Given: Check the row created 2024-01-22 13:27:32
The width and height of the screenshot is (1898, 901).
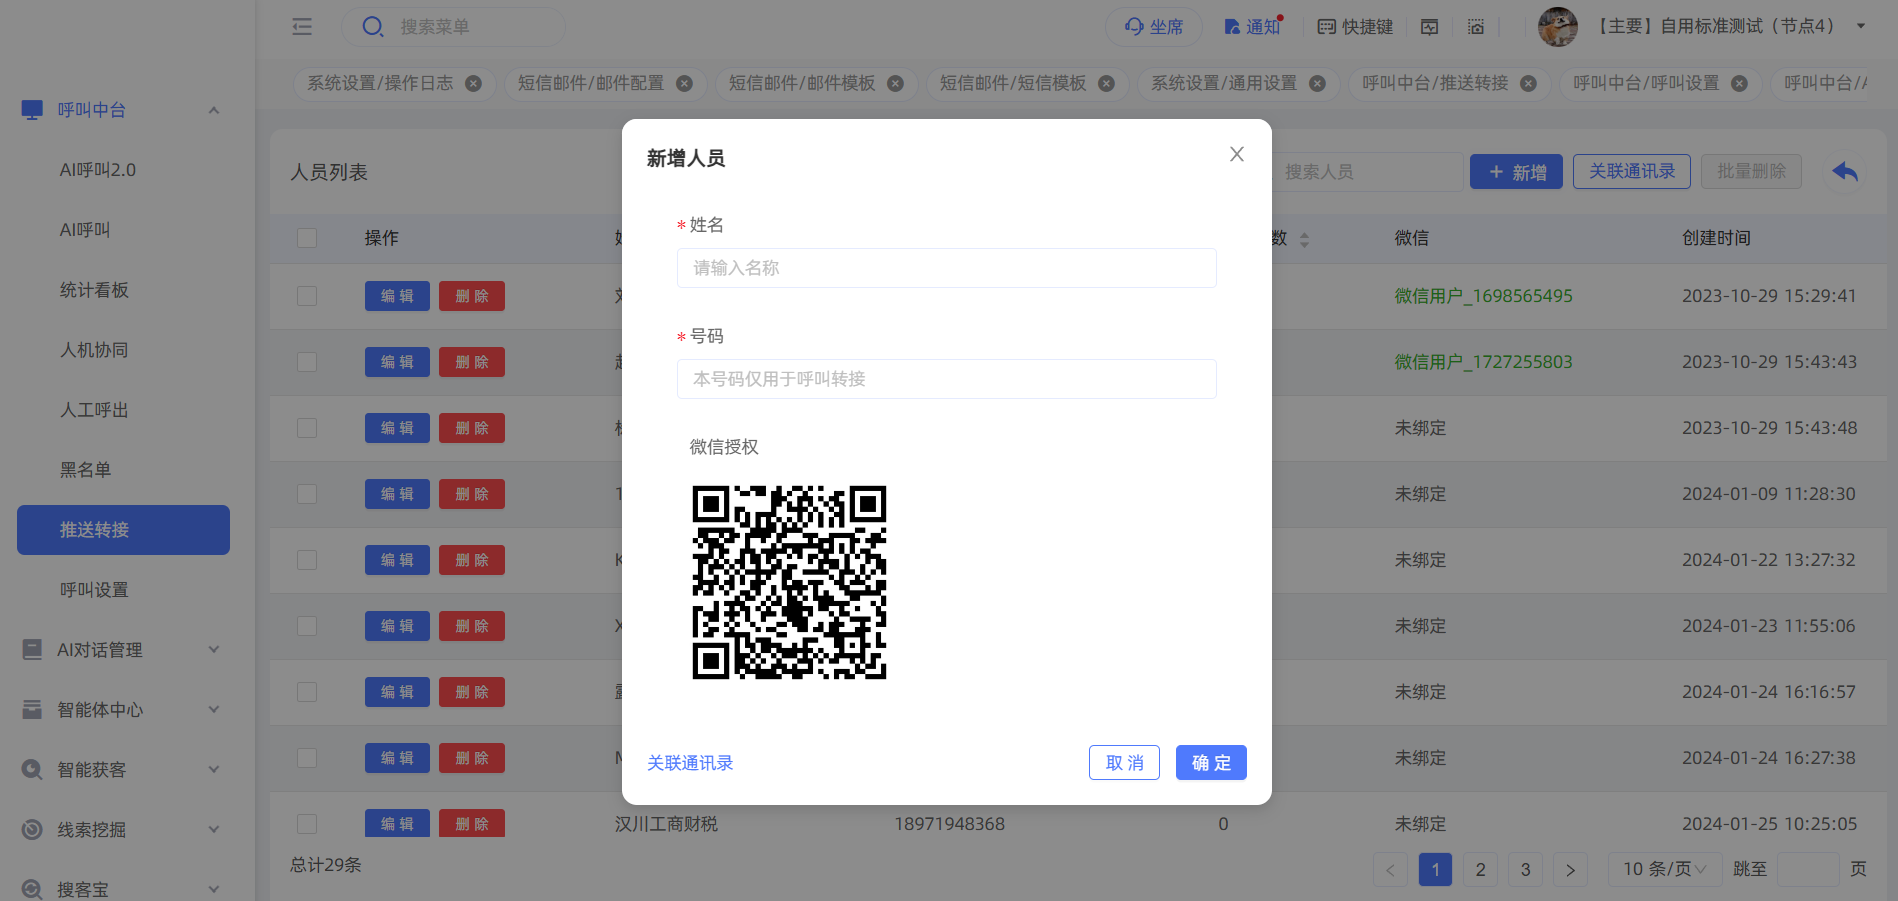Looking at the screenshot, I should click(307, 560).
